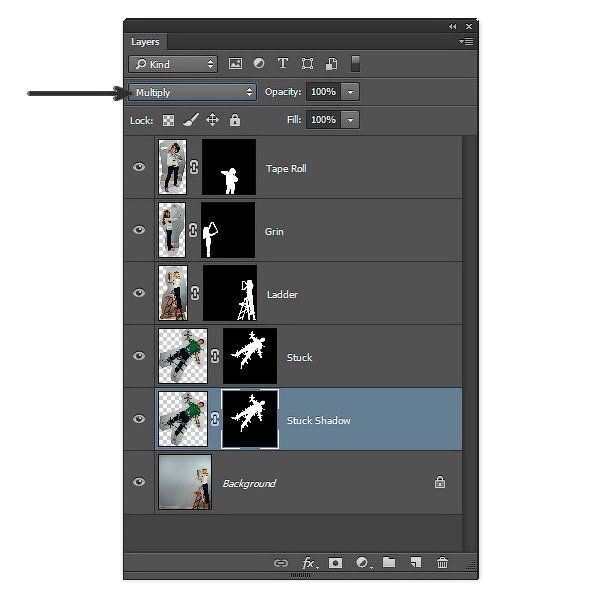Filter for adjustment layers icon

click(259, 63)
